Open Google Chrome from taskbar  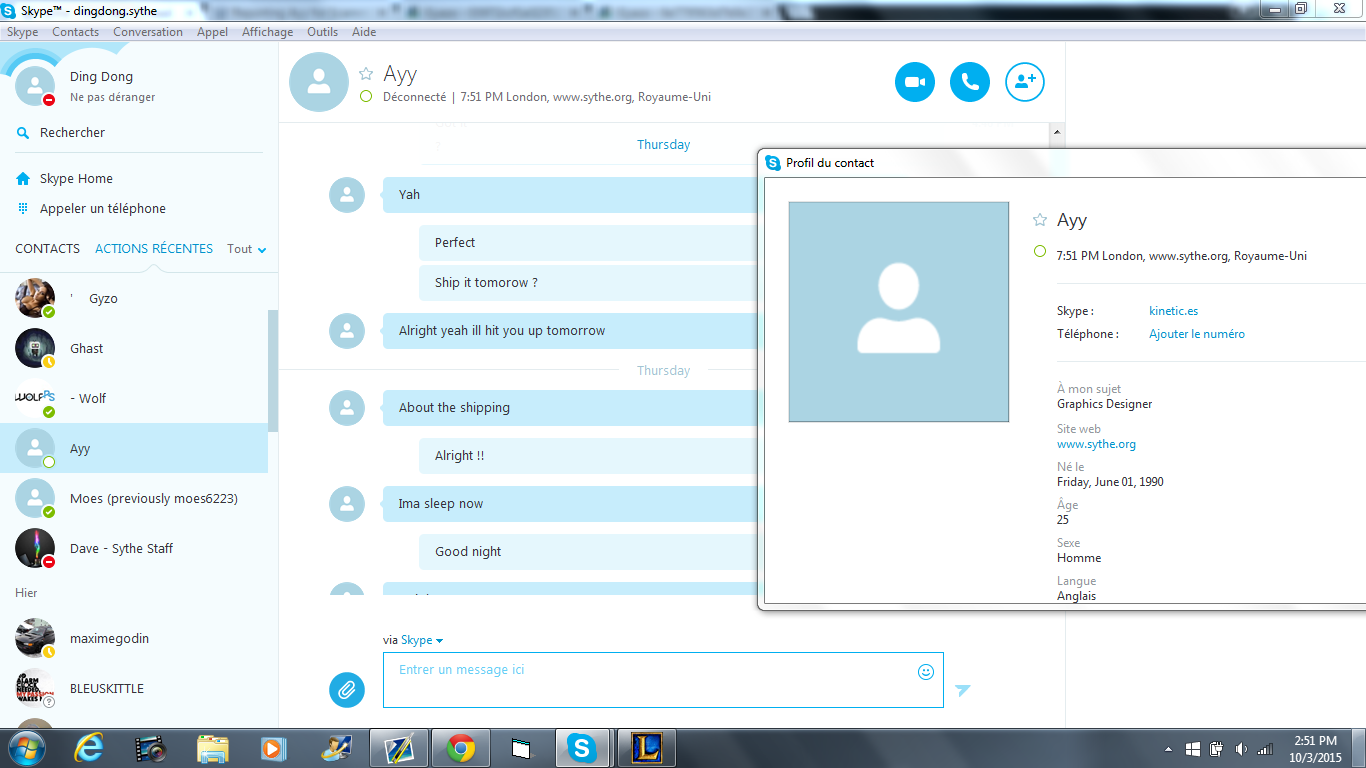tap(461, 748)
